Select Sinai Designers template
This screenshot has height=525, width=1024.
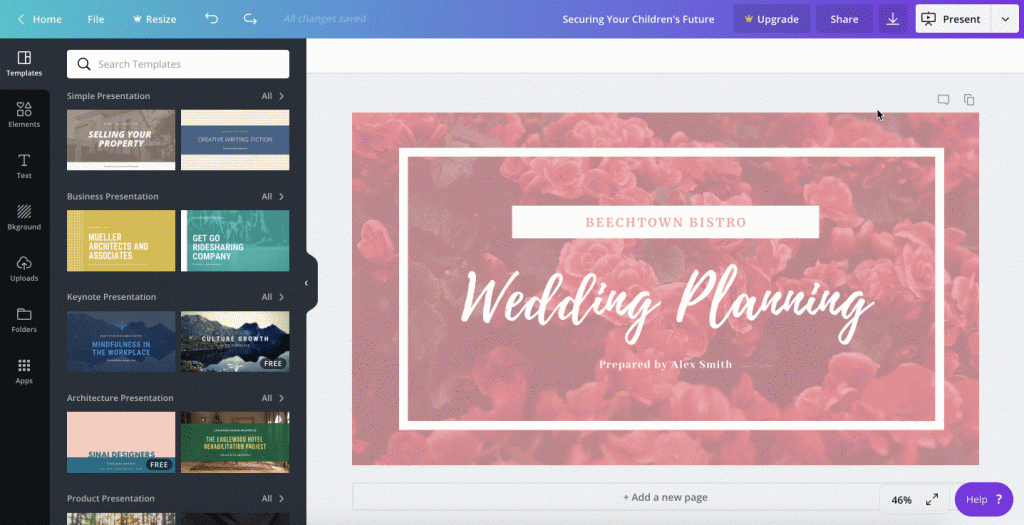click(x=121, y=442)
